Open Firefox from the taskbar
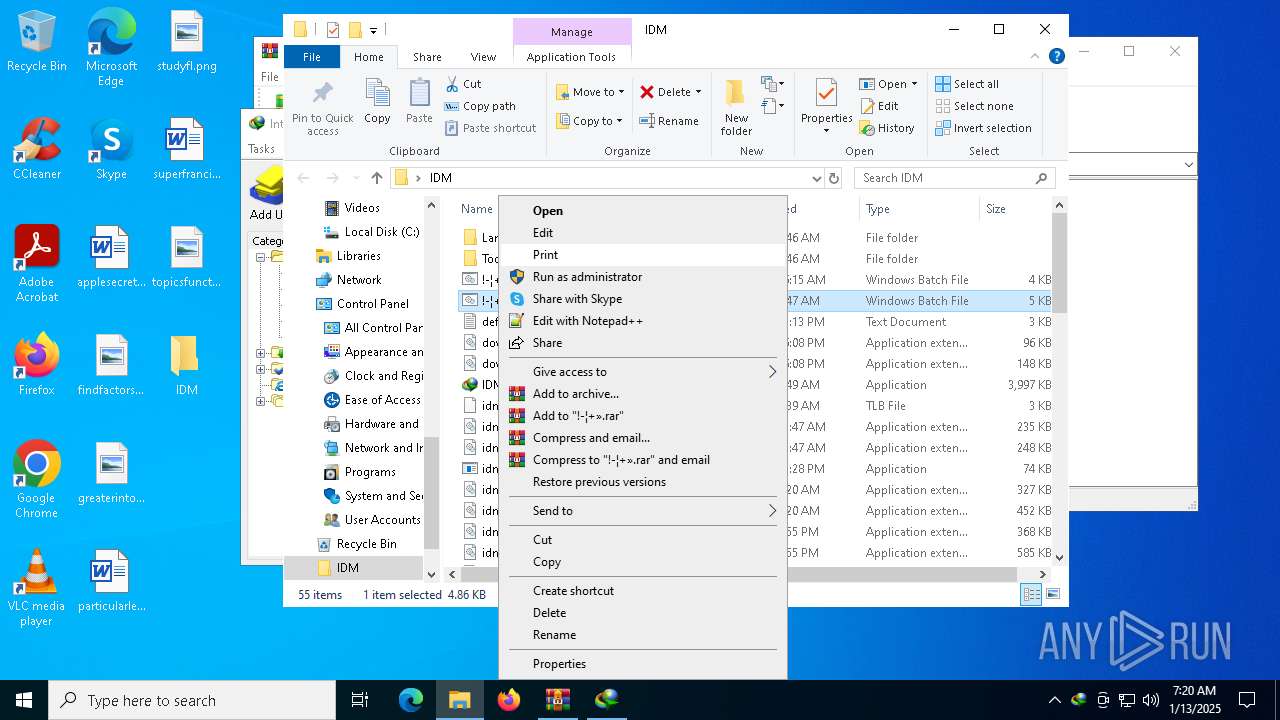The width and height of the screenshot is (1280, 720). (x=509, y=700)
